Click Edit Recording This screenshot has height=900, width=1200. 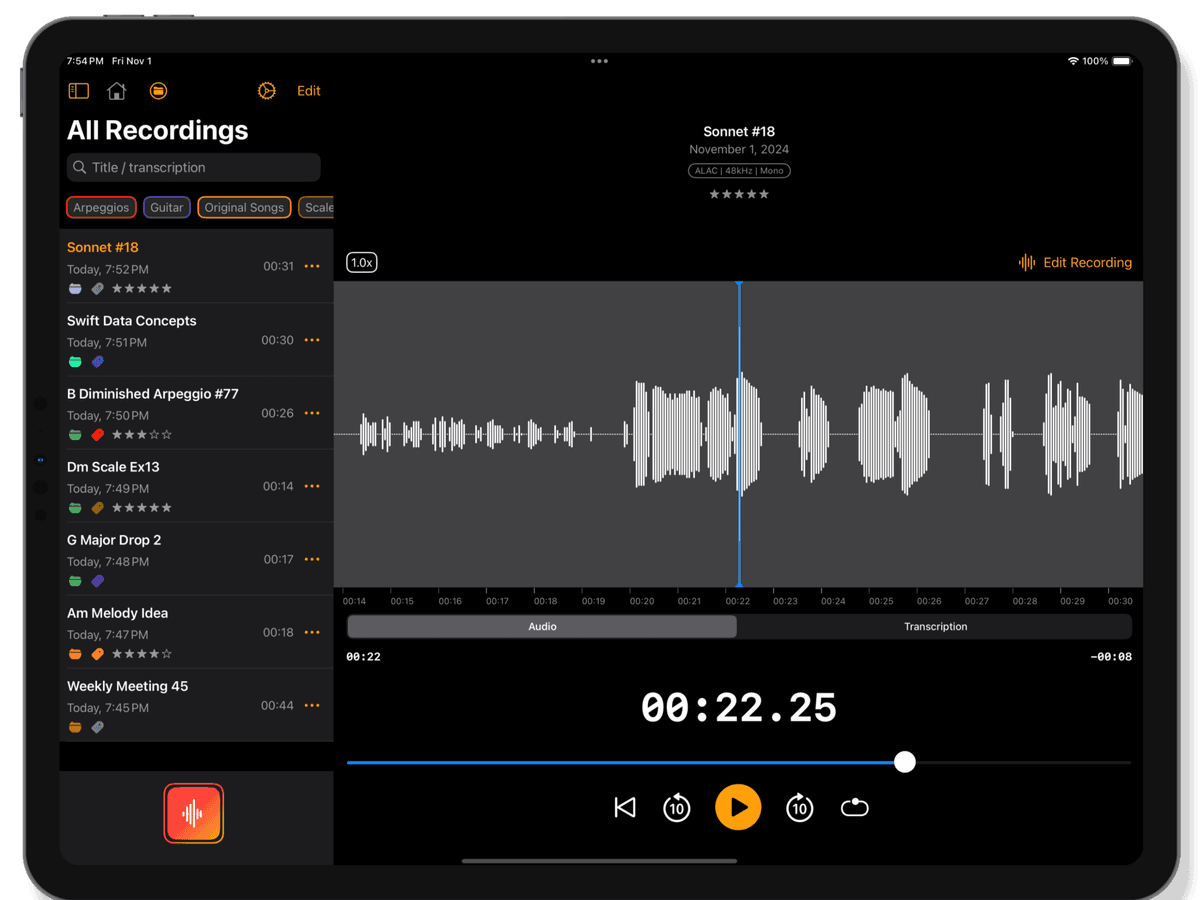[1075, 263]
